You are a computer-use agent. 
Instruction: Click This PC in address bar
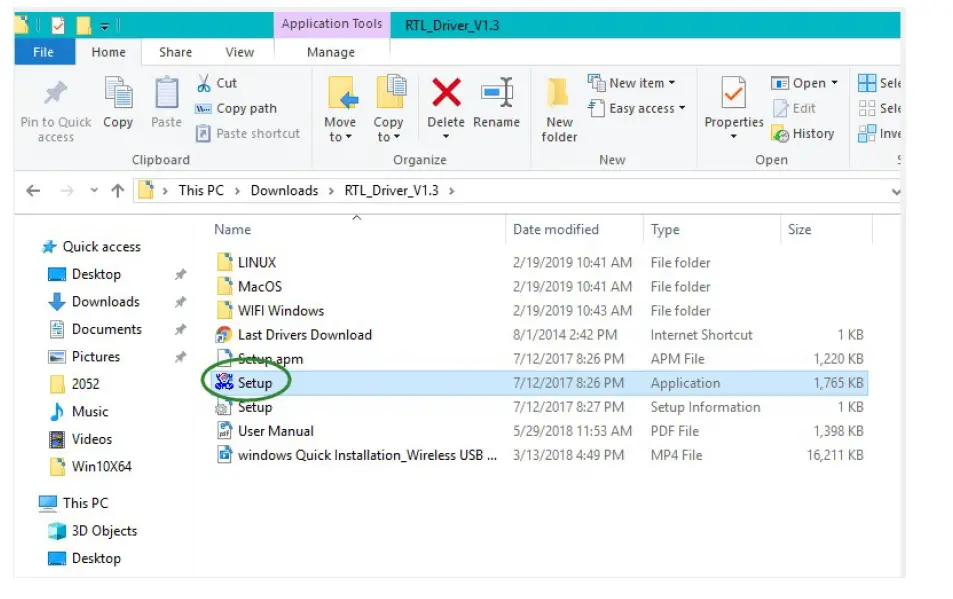201,191
